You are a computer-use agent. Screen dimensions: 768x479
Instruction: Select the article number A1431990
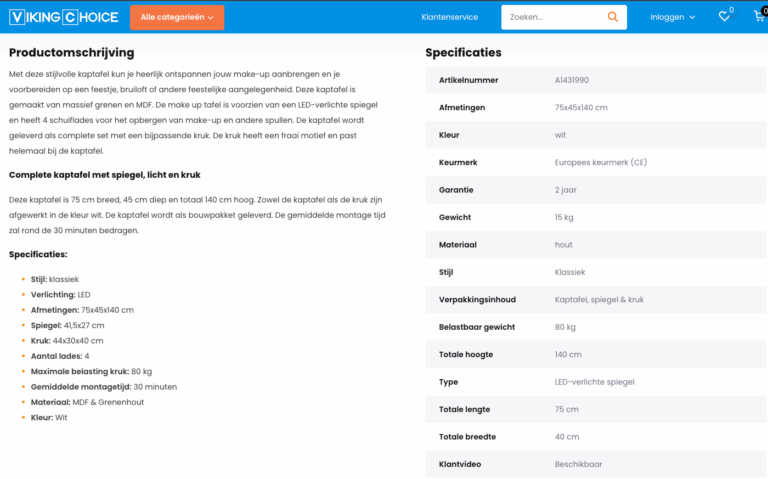572,80
